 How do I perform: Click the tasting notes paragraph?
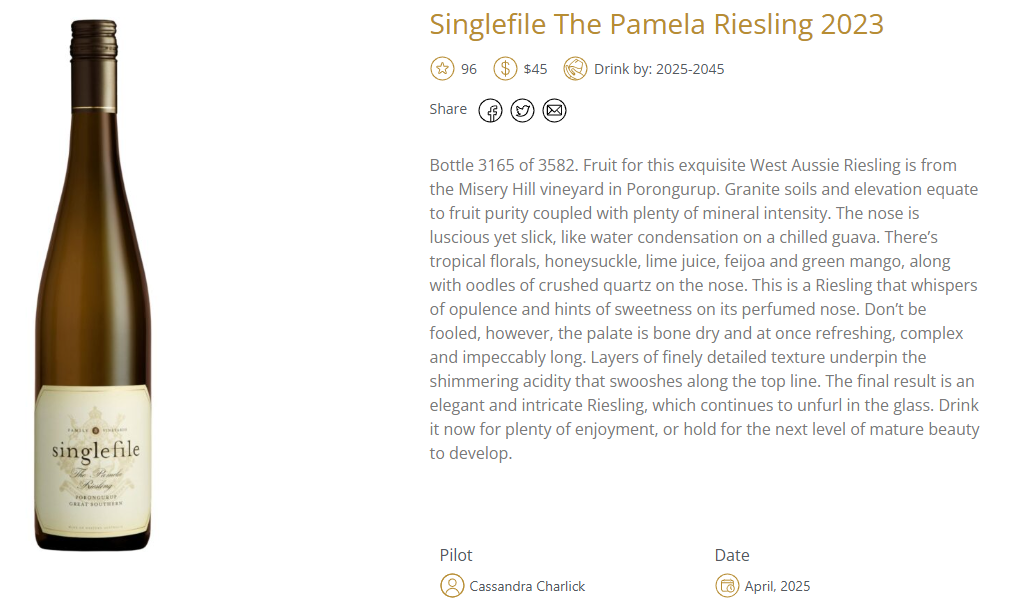704,309
